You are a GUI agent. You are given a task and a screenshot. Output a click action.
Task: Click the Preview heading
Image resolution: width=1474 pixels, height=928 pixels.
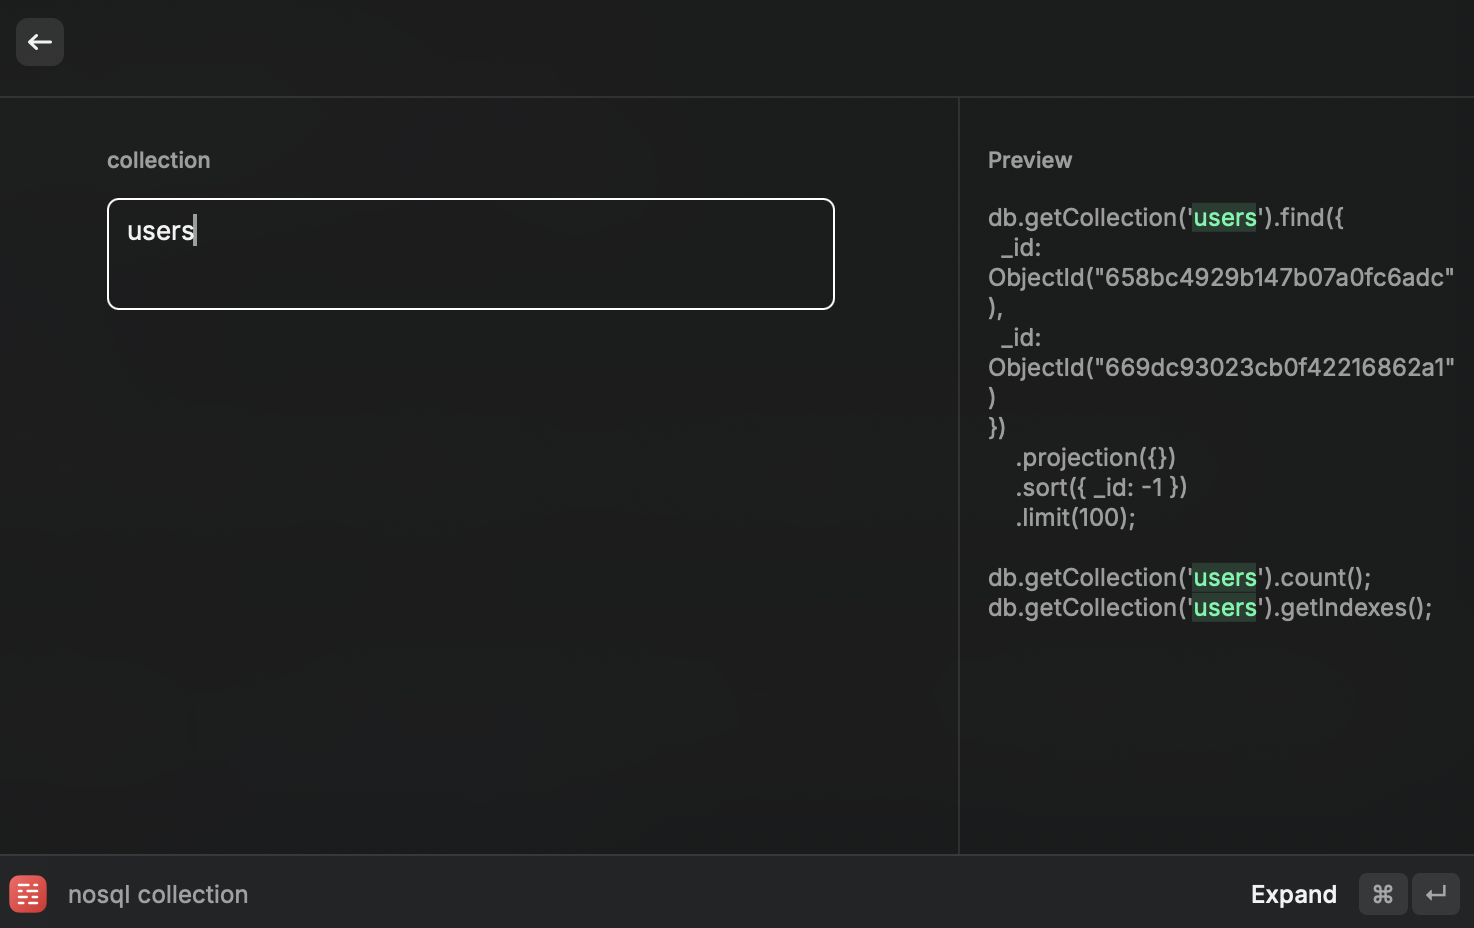(x=1029, y=160)
